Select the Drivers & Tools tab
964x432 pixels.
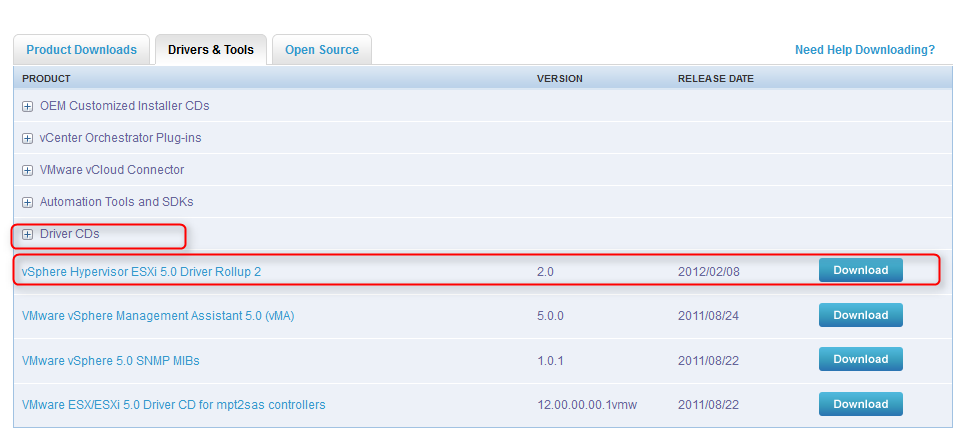coord(211,50)
